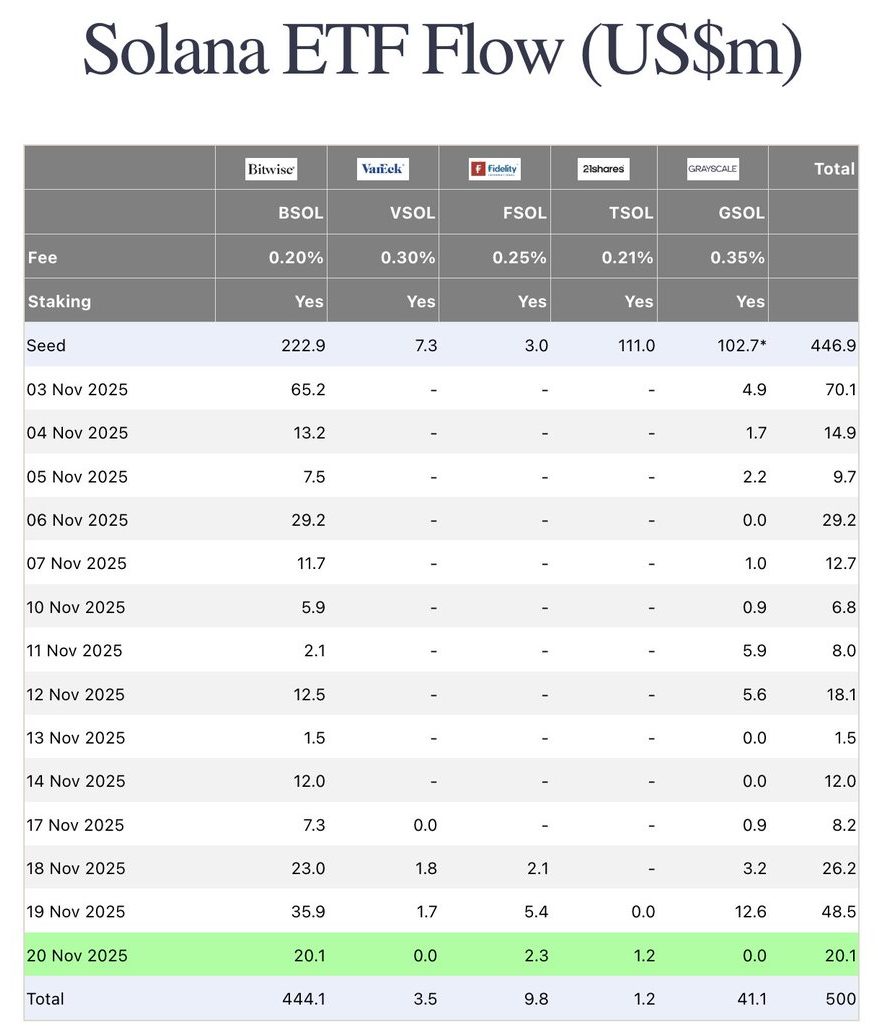Select the Seed row label
Screen dimensions: 878x1026
46,346
